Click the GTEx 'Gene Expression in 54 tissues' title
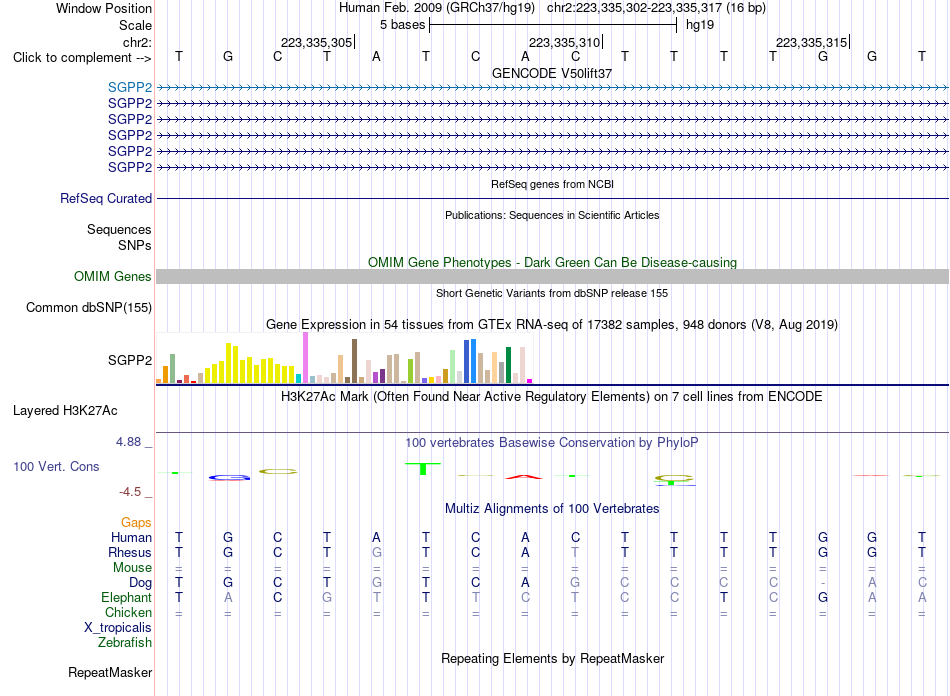Screen dimensions: 950x696 pos(552,325)
